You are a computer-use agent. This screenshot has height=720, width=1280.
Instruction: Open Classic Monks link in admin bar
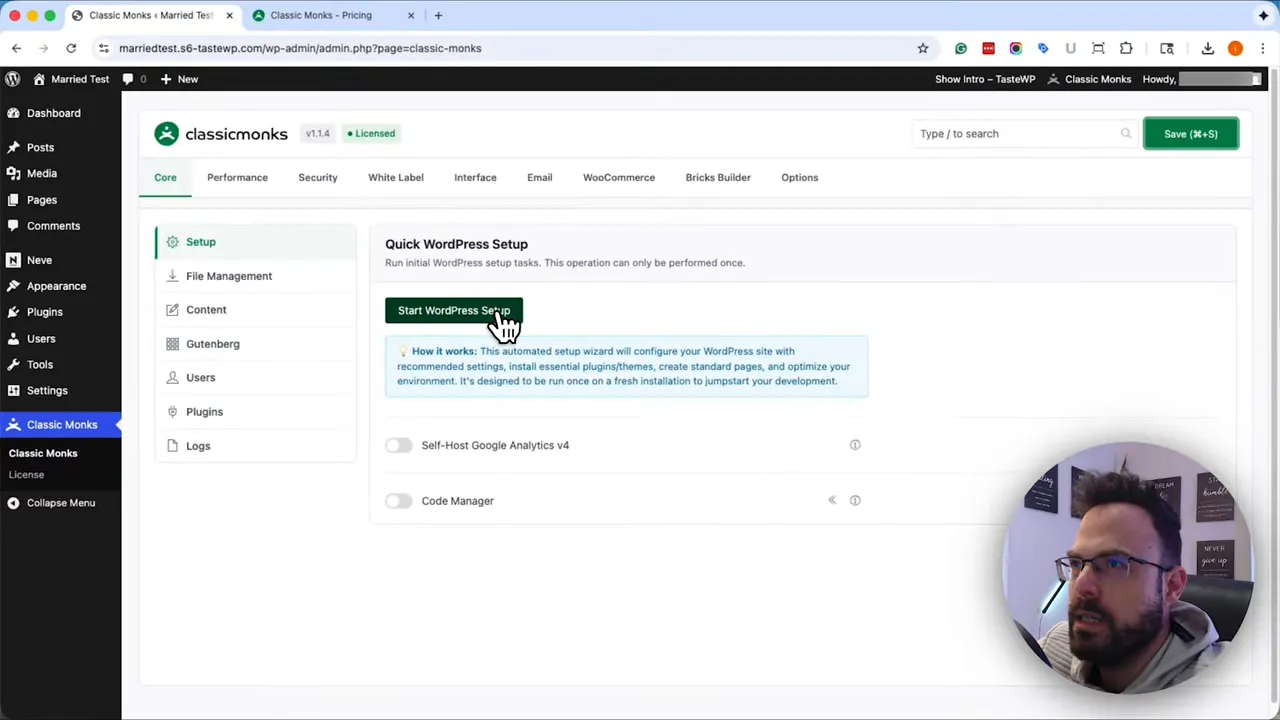point(1089,79)
